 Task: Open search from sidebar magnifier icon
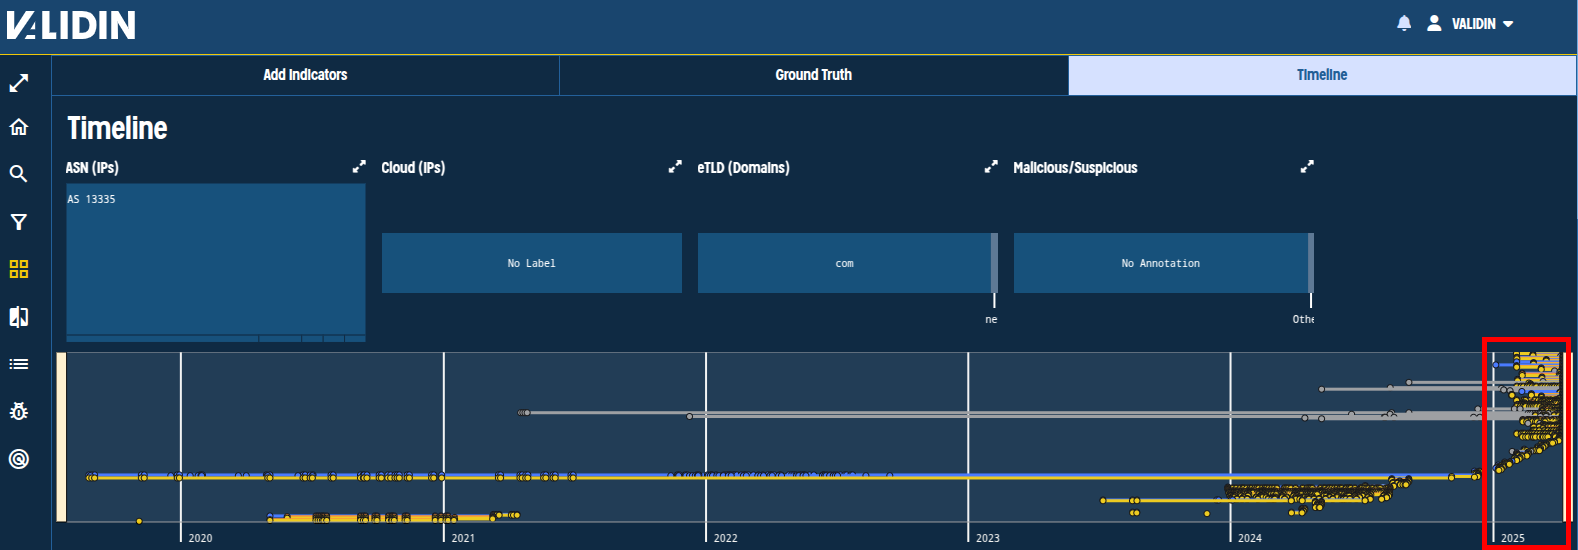coord(19,174)
